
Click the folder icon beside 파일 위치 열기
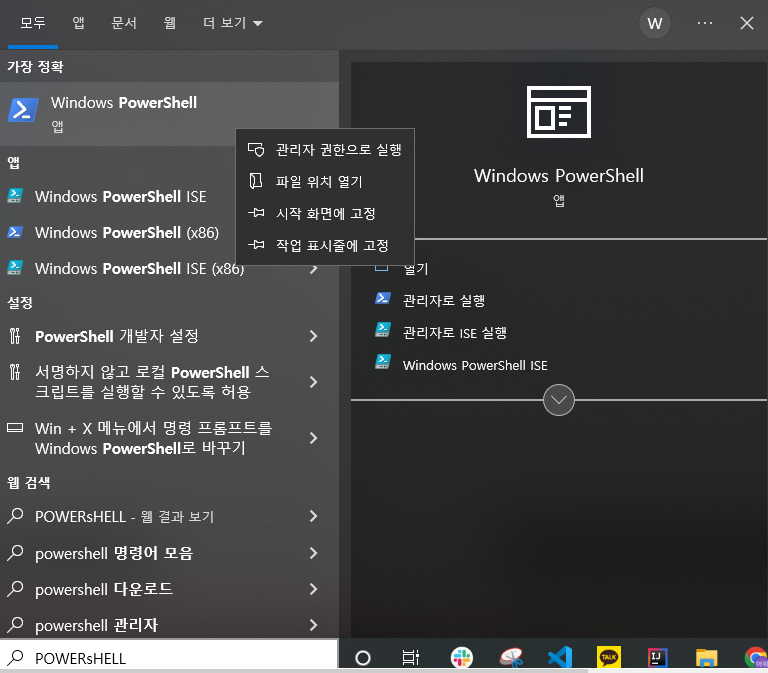click(x=256, y=181)
